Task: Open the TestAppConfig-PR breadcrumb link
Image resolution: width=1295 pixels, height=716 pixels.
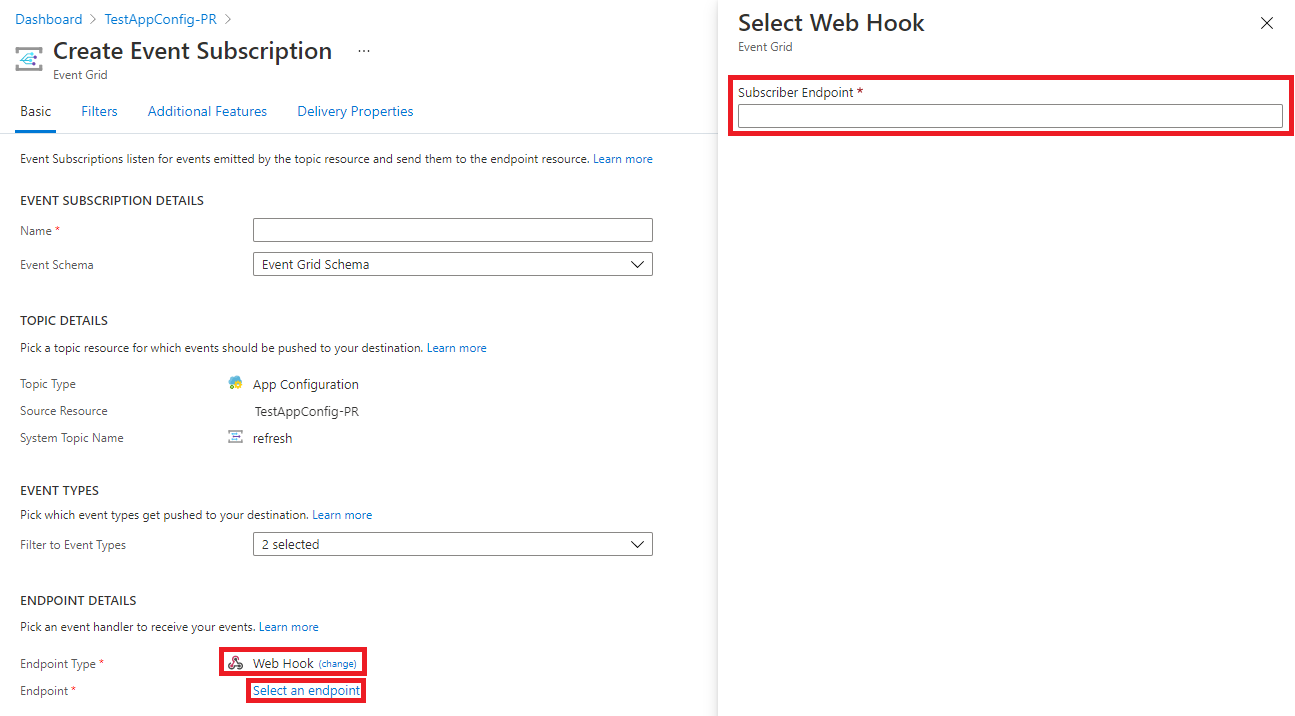Action: [x=160, y=20]
